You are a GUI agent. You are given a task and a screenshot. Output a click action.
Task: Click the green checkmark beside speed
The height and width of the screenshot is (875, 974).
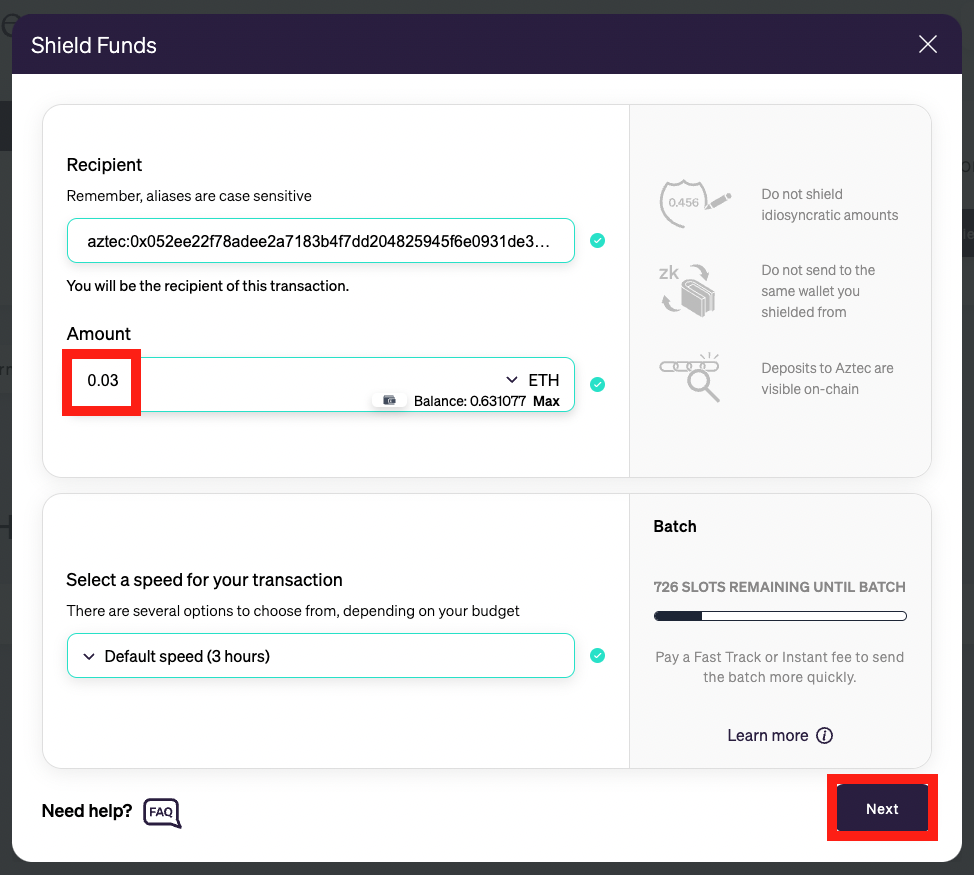(x=598, y=656)
